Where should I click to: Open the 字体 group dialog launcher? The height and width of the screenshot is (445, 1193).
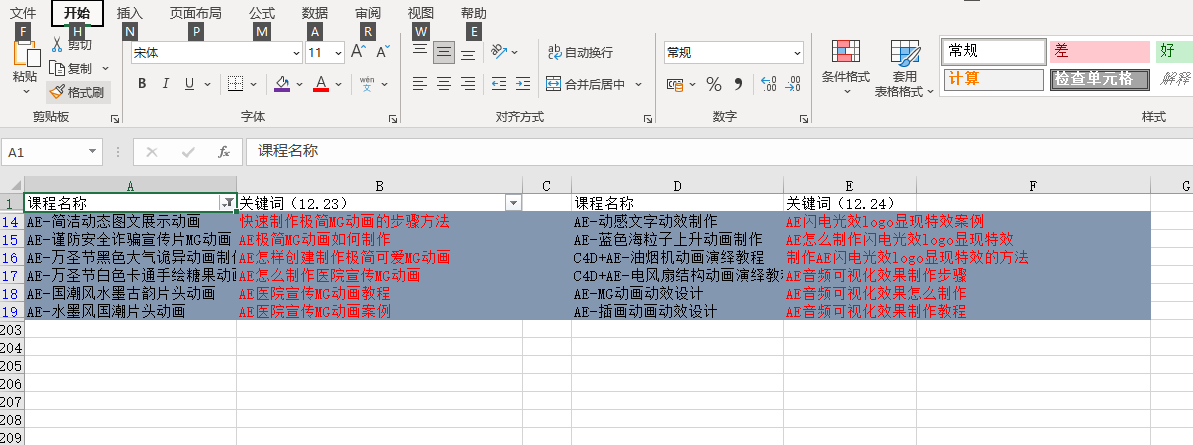393,119
